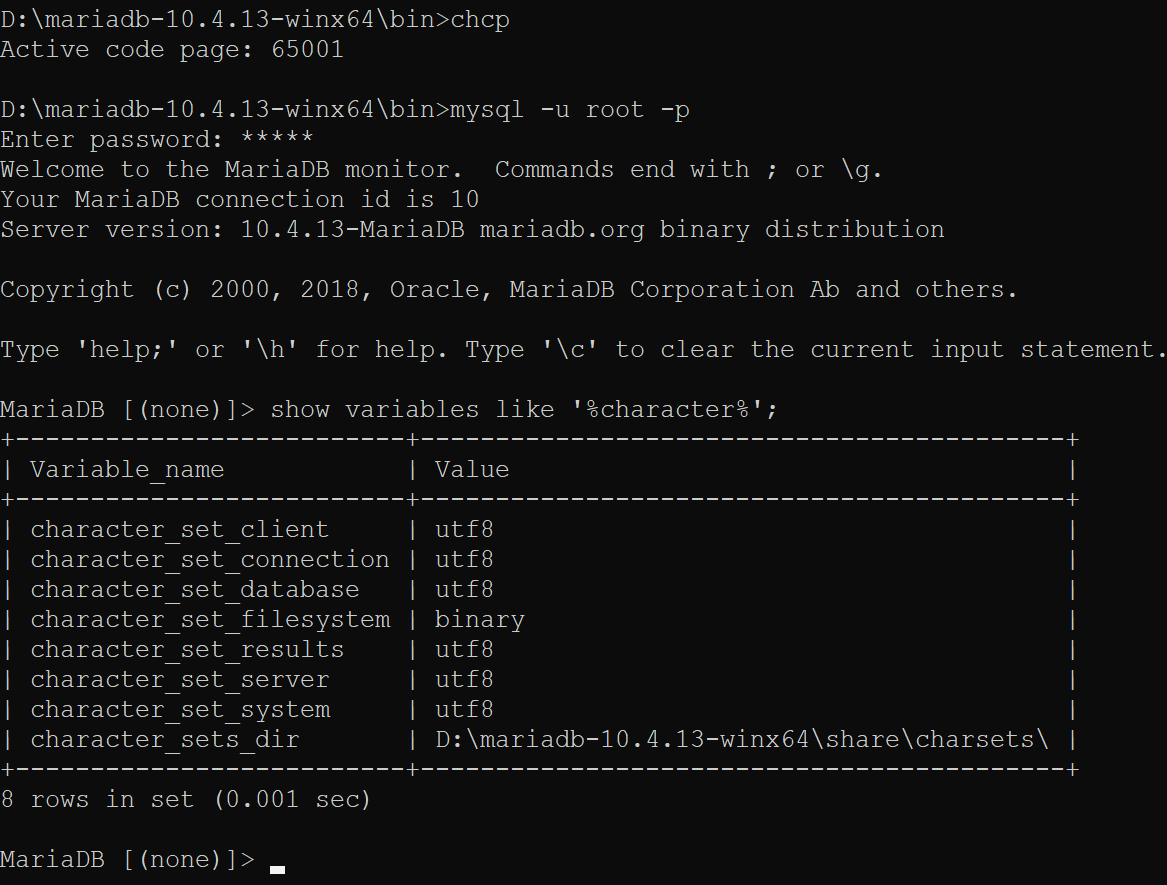This screenshot has height=885, width=1167.
Task: Click the connection id number 10
Action: [464, 199]
